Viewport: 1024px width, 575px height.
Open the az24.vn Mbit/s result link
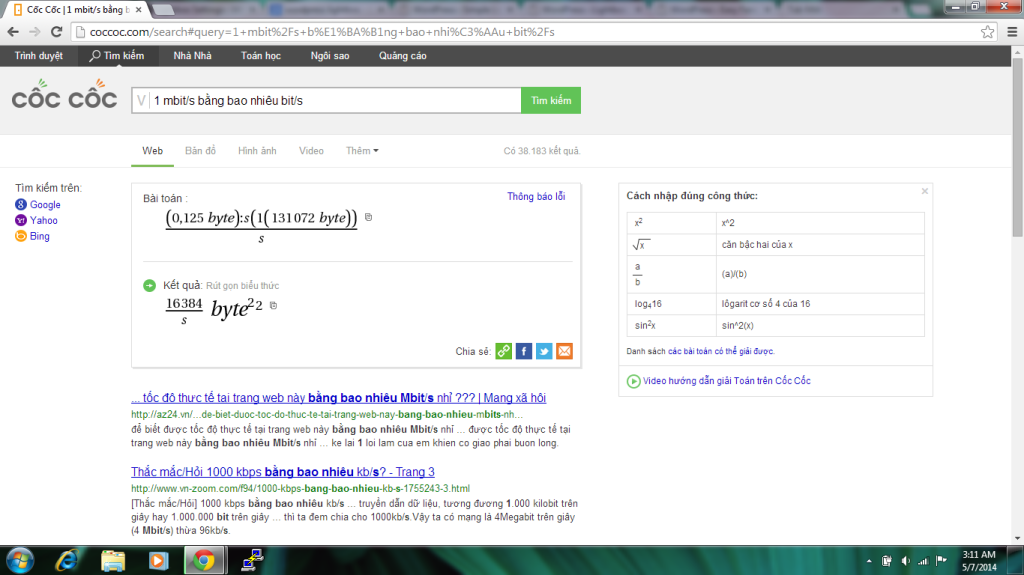click(x=338, y=398)
